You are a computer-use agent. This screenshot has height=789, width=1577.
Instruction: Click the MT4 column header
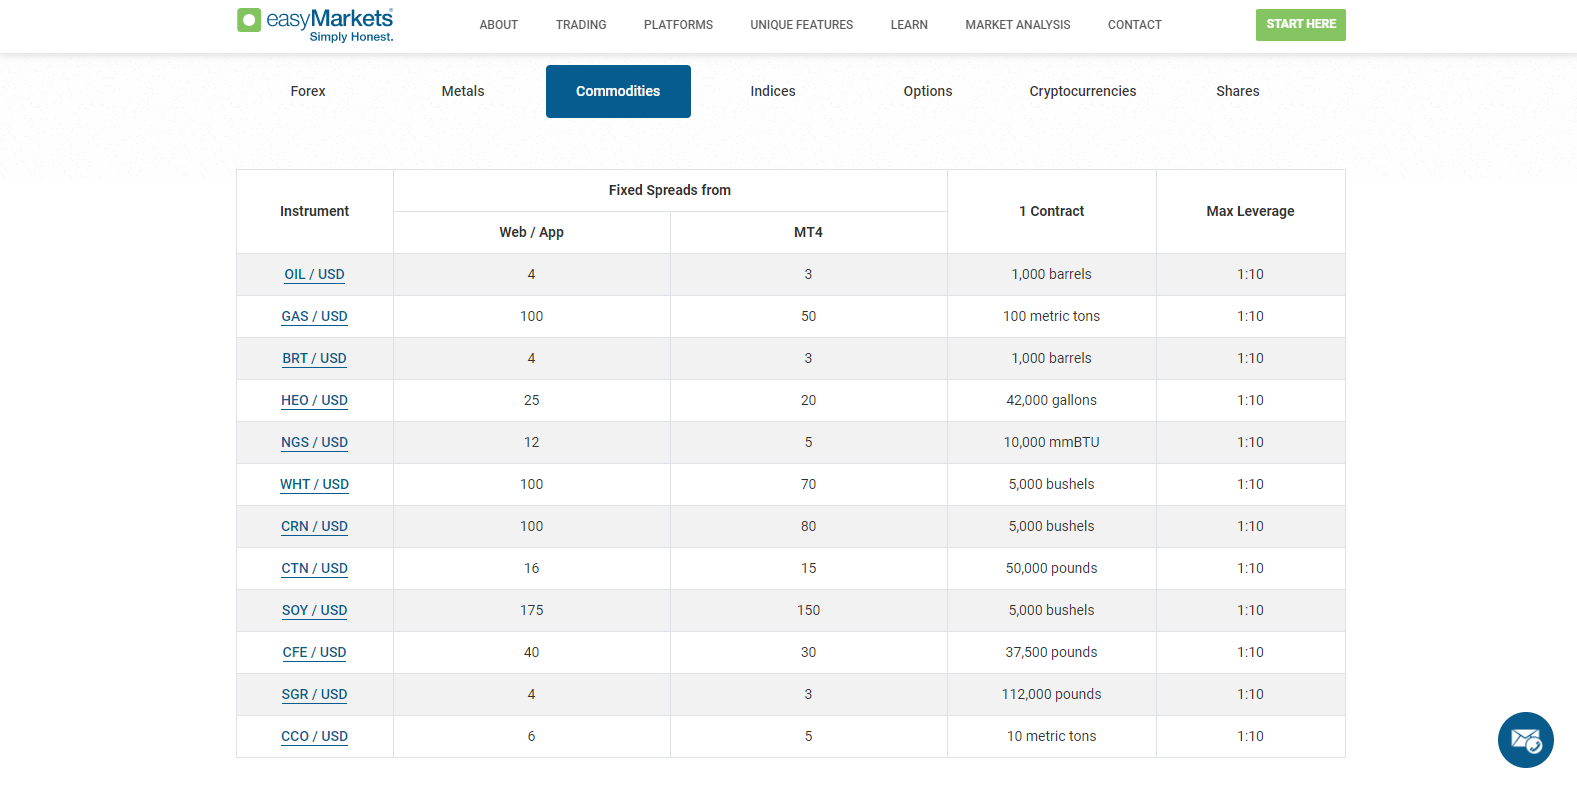click(808, 232)
